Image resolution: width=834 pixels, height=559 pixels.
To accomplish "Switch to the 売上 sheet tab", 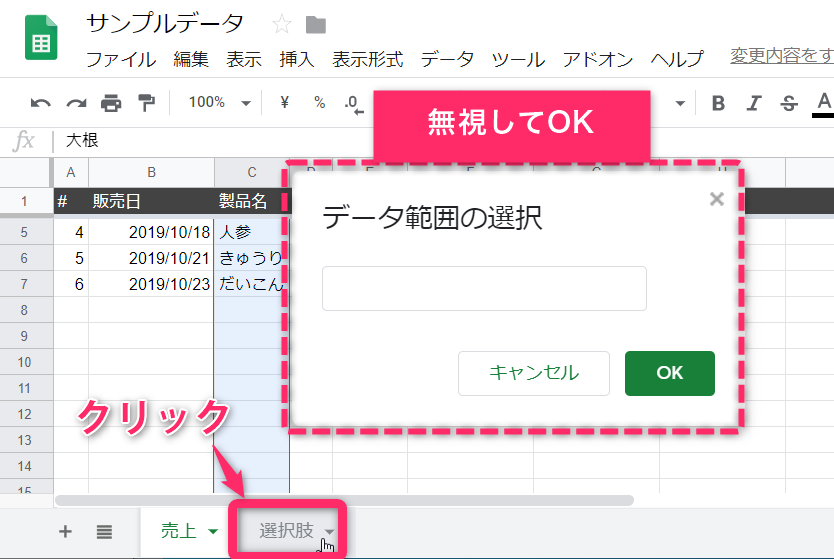I will [x=179, y=531].
